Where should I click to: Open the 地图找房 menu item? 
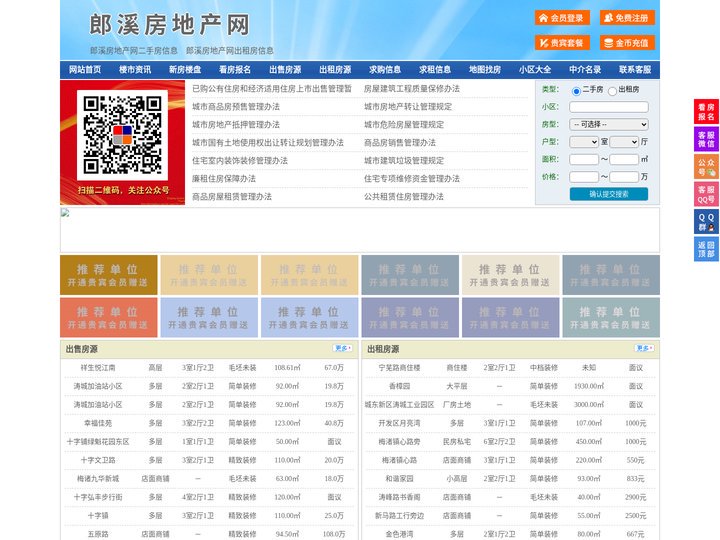(x=485, y=70)
